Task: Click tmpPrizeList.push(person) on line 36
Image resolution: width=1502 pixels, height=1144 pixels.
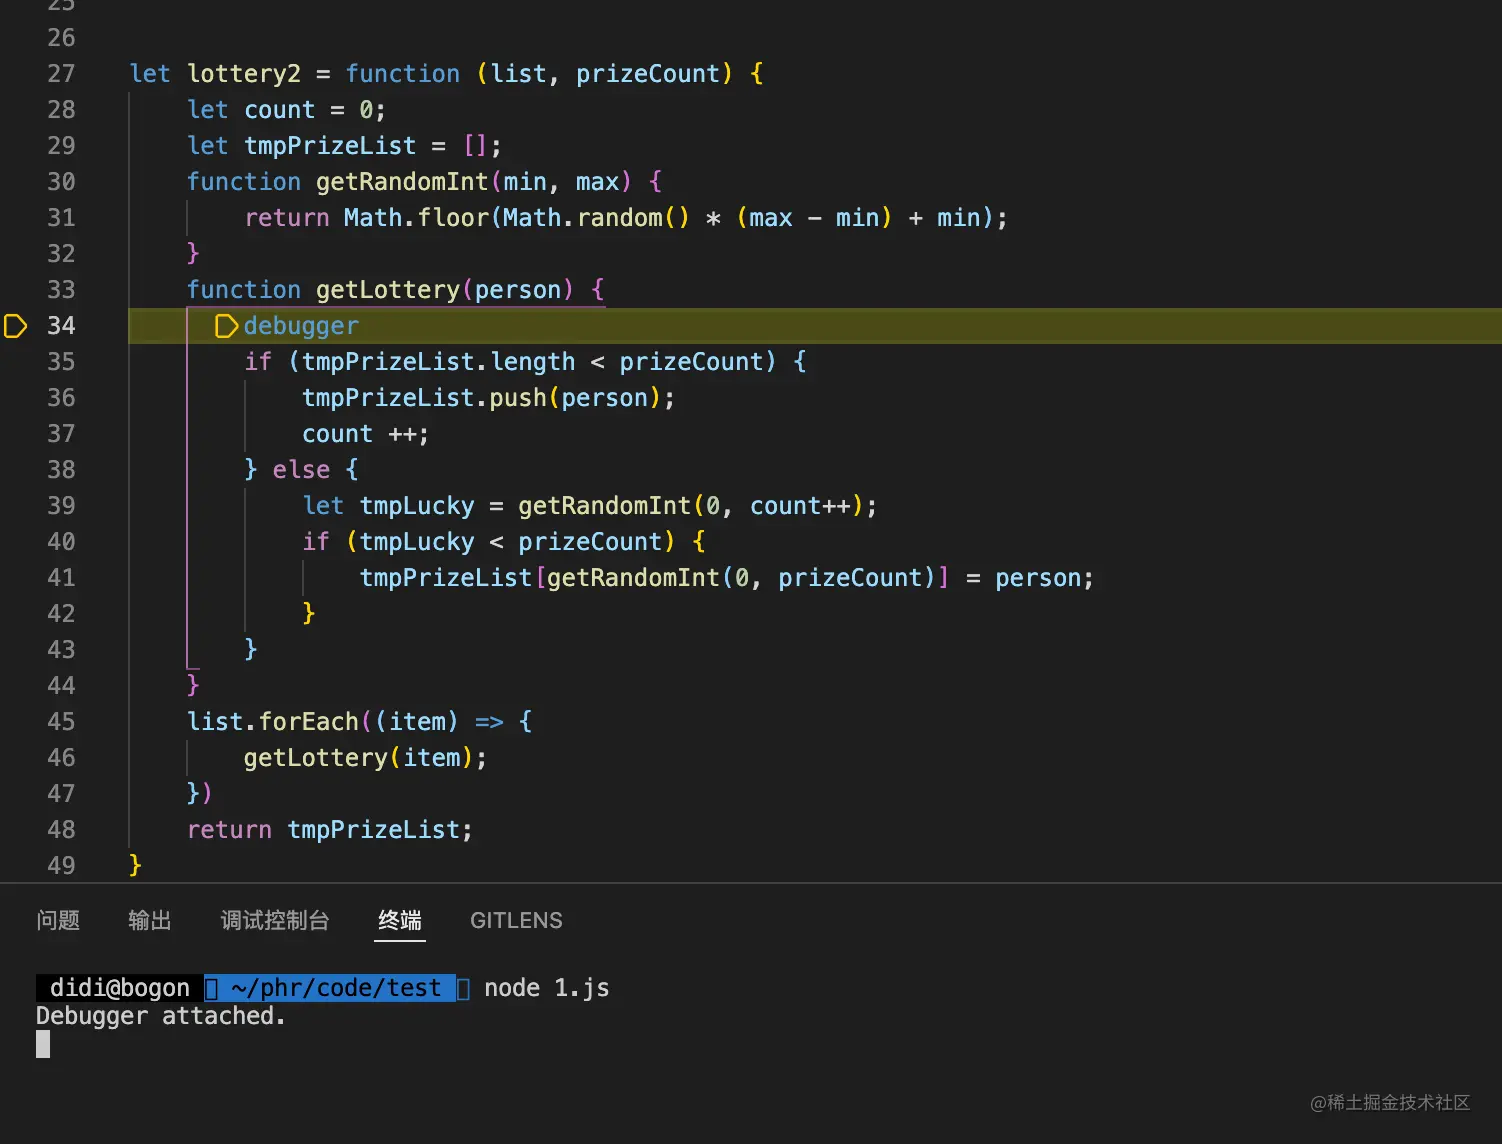Action: (481, 398)
